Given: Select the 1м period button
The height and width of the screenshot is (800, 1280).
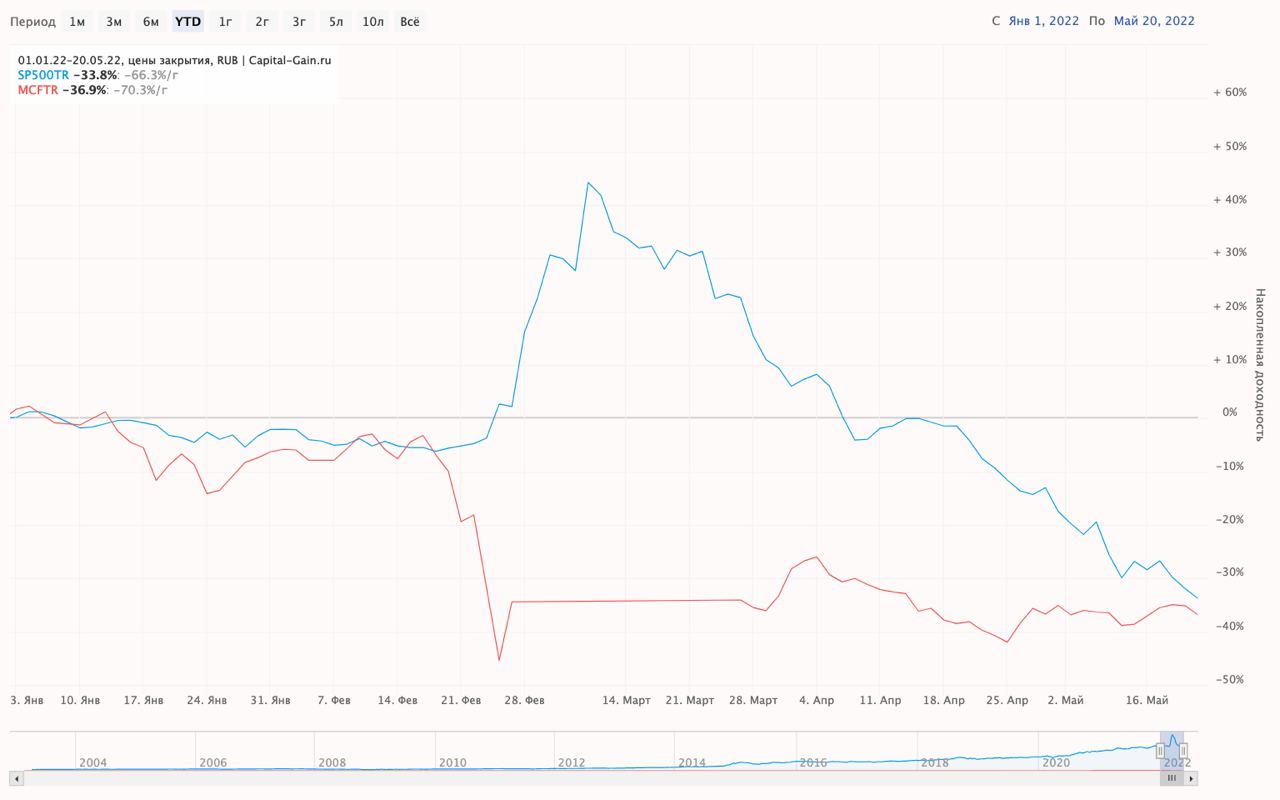Looking at the screenshot, I should (x=77, y=21).
